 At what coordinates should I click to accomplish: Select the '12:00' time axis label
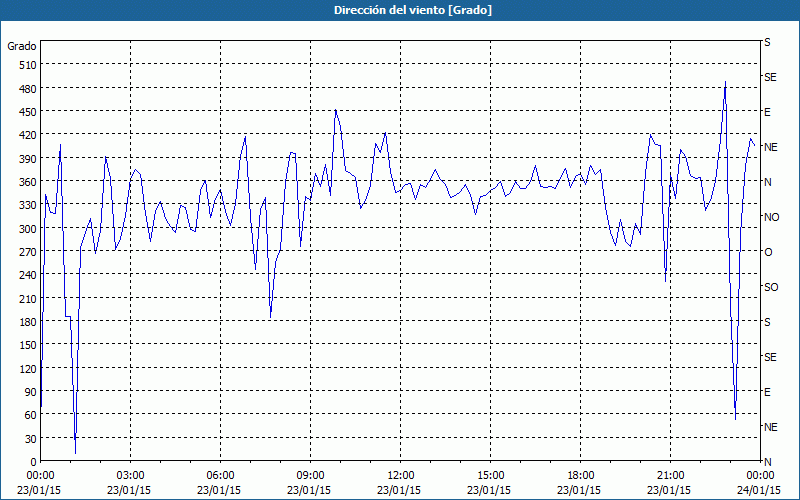(x=402, y=476)
